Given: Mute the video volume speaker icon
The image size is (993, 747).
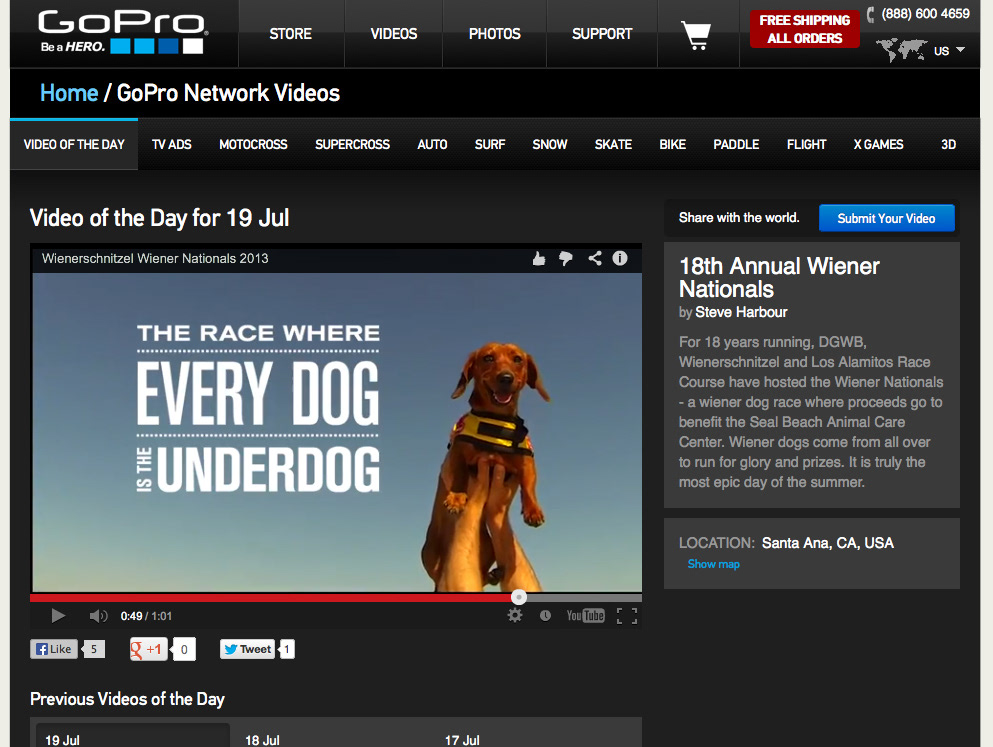Looking at the screenshot, I should pyautogui.click(x=98, y=616).
